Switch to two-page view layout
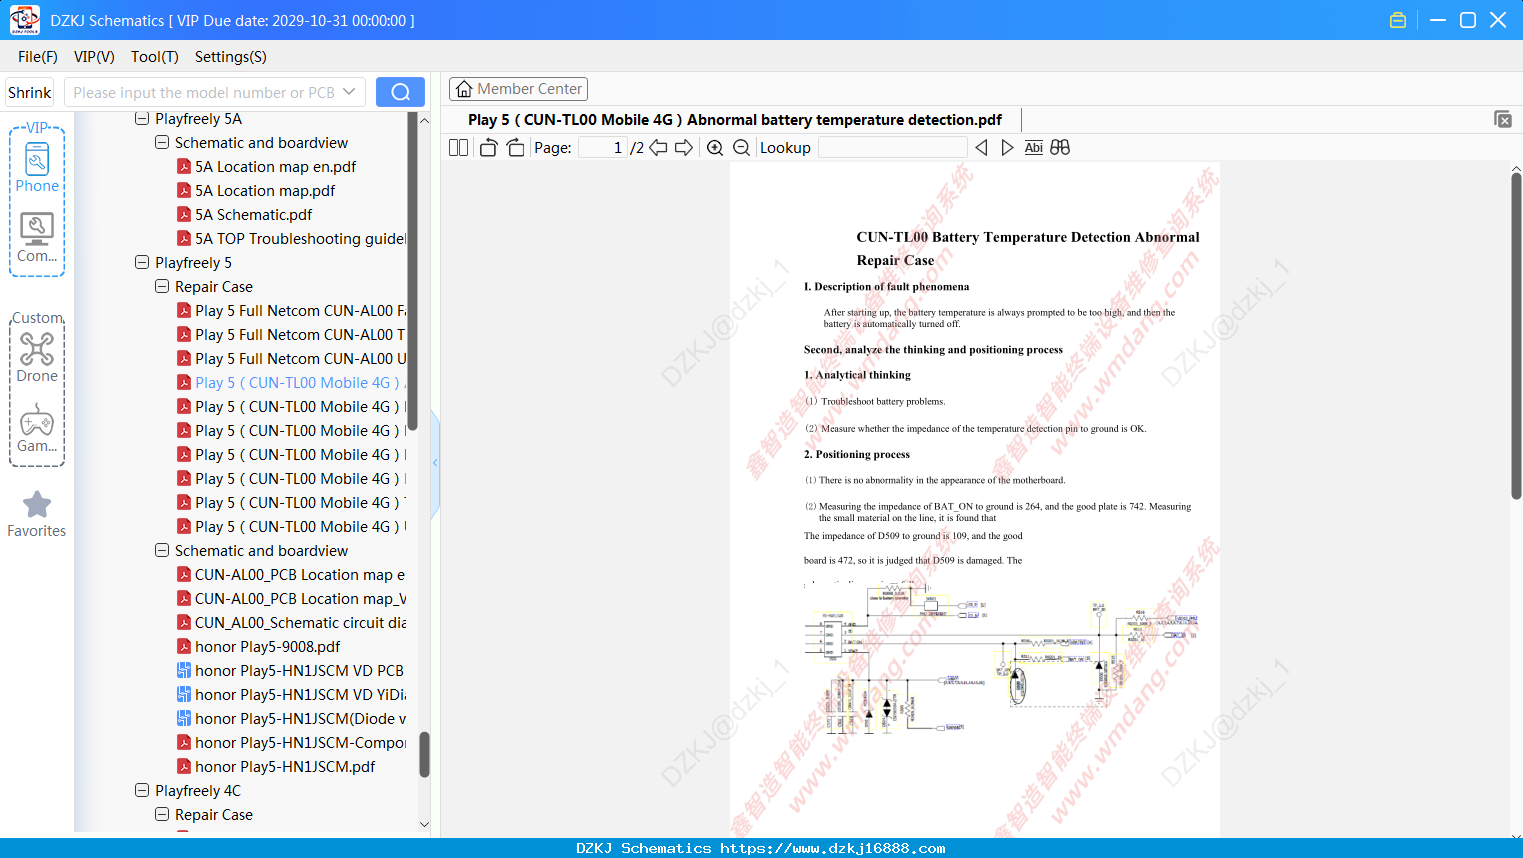1523x858 pixels. [x=459, y=148]
